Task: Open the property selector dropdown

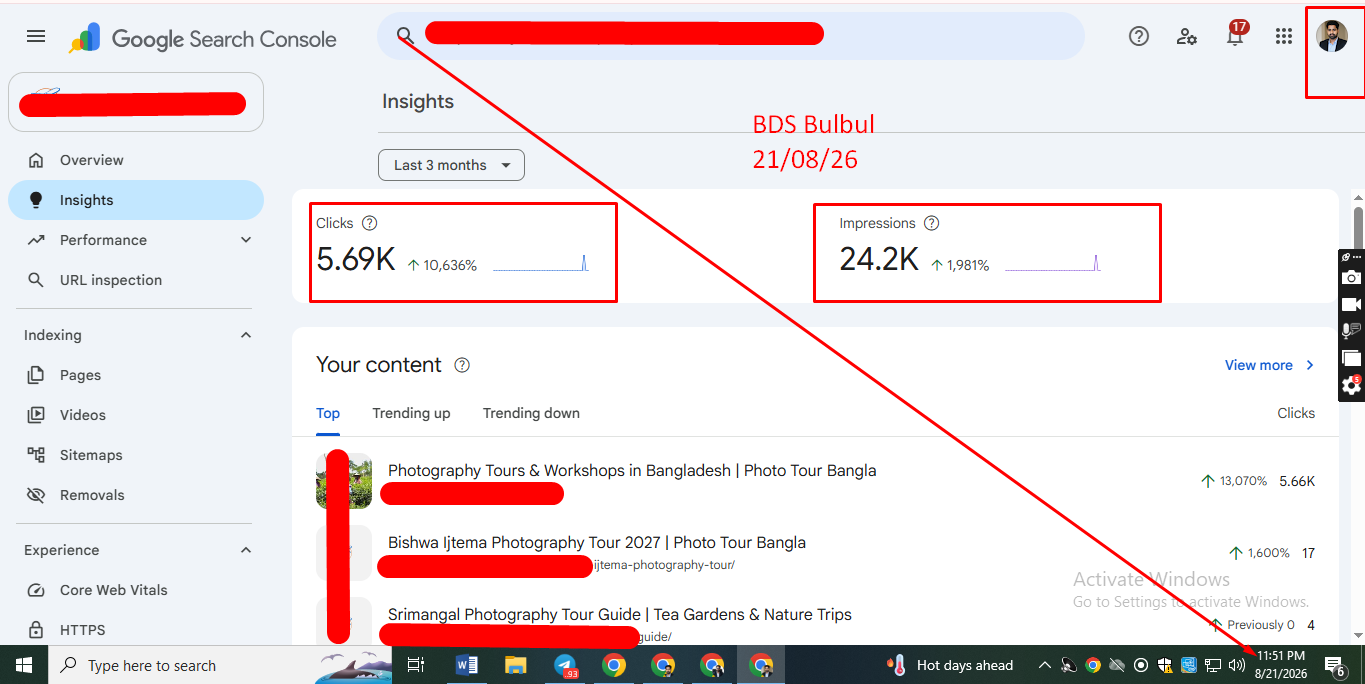Action: (x=136, y=102)
